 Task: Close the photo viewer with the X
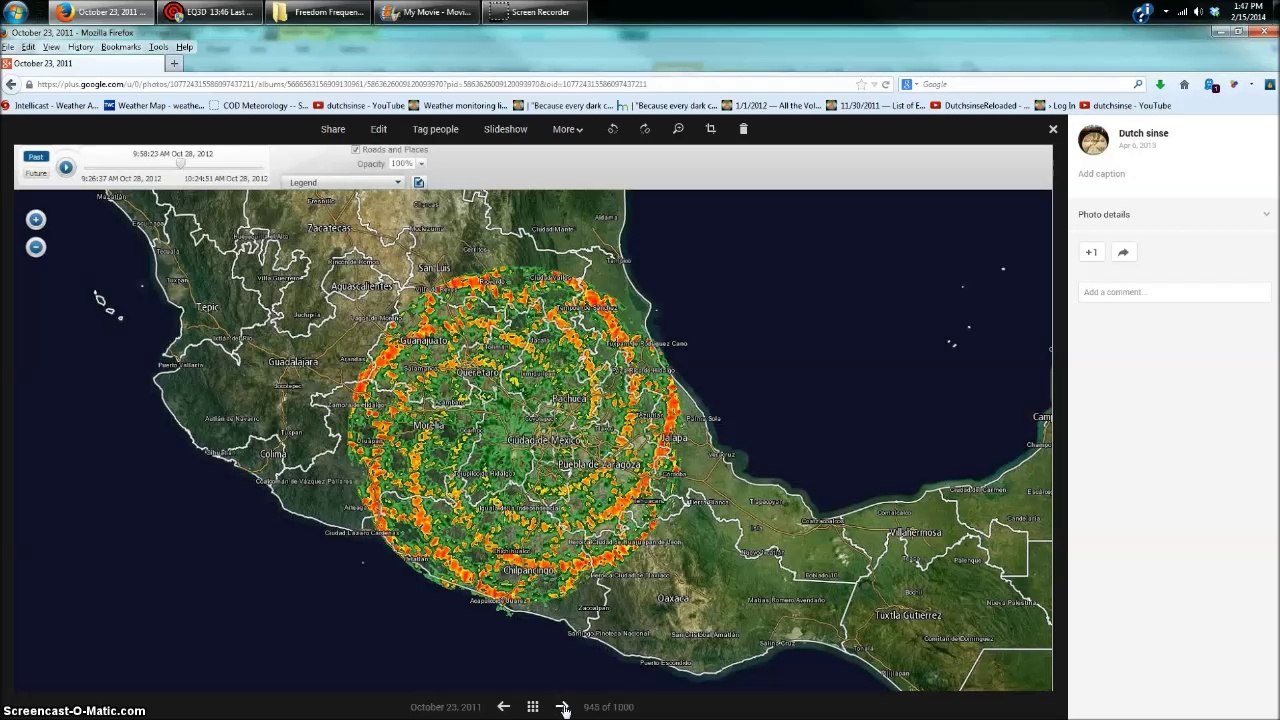coord(1053,129)
